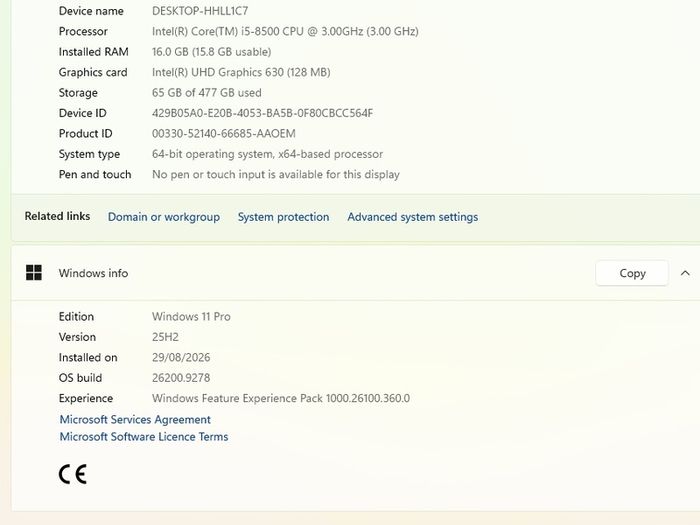Viewport: 700px width, 525px height.
Task: Click the Windows logo icon beside Windows info
Action: point(34,273)
